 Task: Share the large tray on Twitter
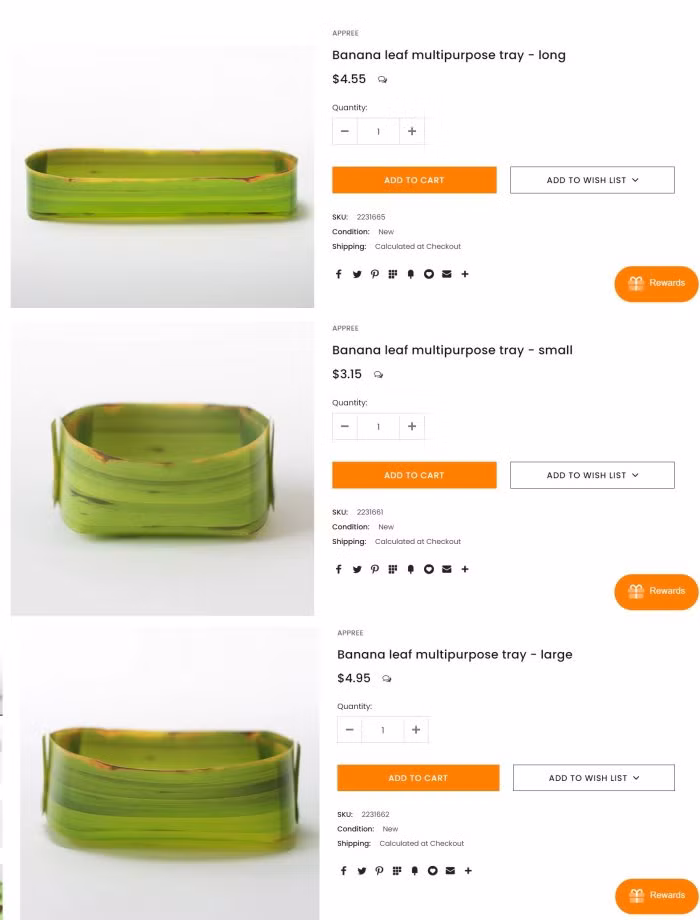coord(361,870)
